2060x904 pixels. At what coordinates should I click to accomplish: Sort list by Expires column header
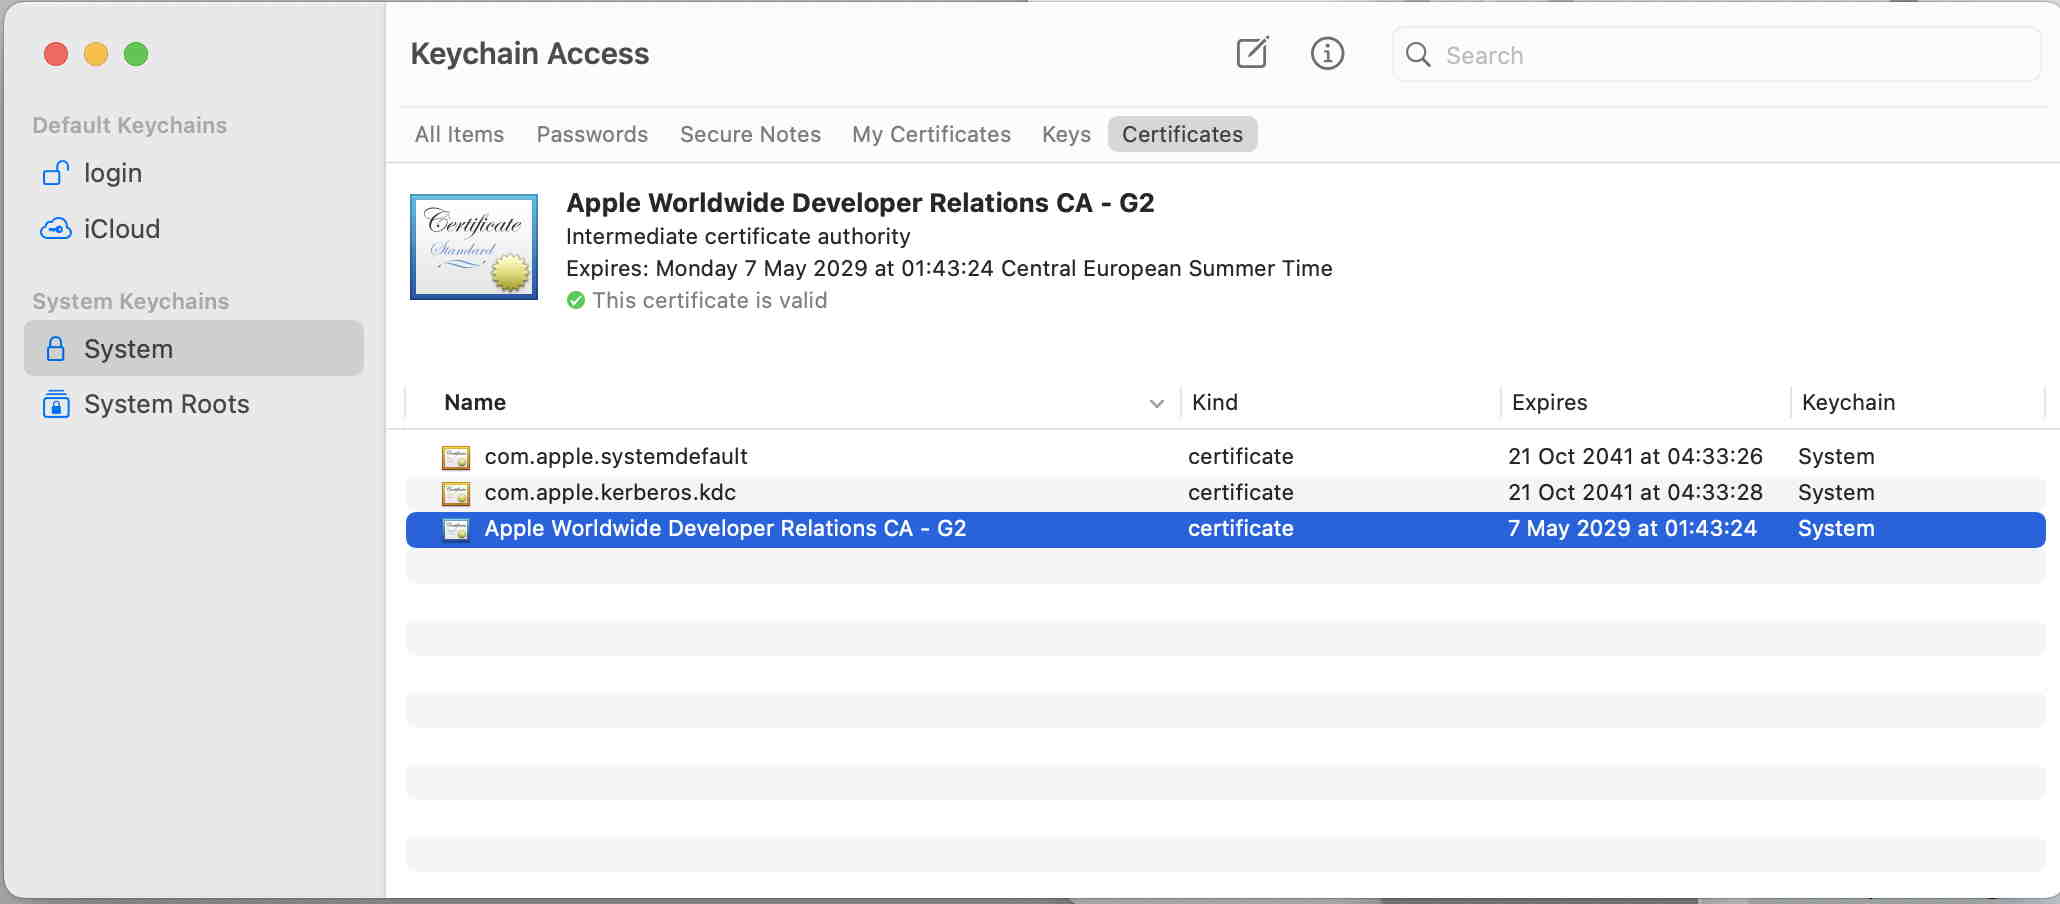[1549, 402]
